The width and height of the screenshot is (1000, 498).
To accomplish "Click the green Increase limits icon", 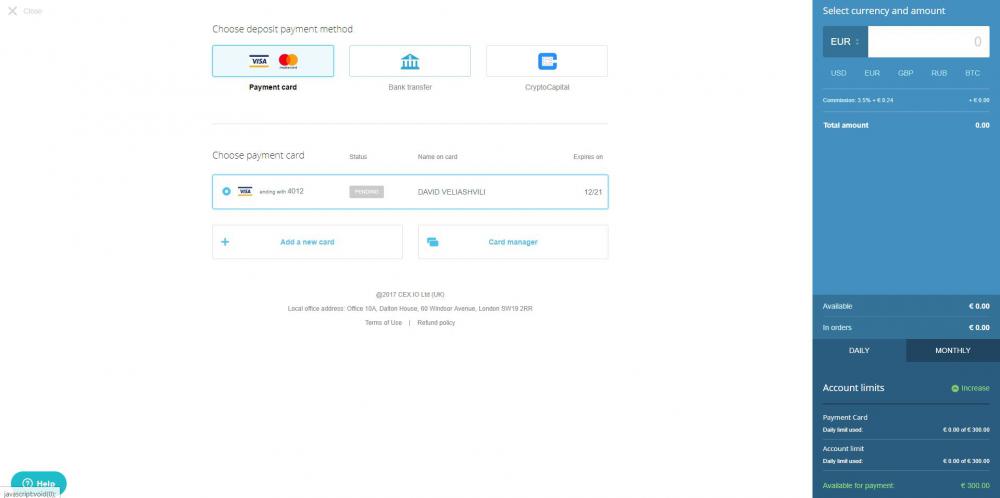I will [955, 388].
